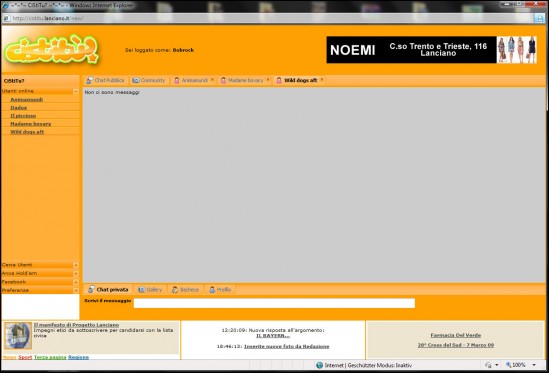Open Il piccione user link

tap(23, 116)
